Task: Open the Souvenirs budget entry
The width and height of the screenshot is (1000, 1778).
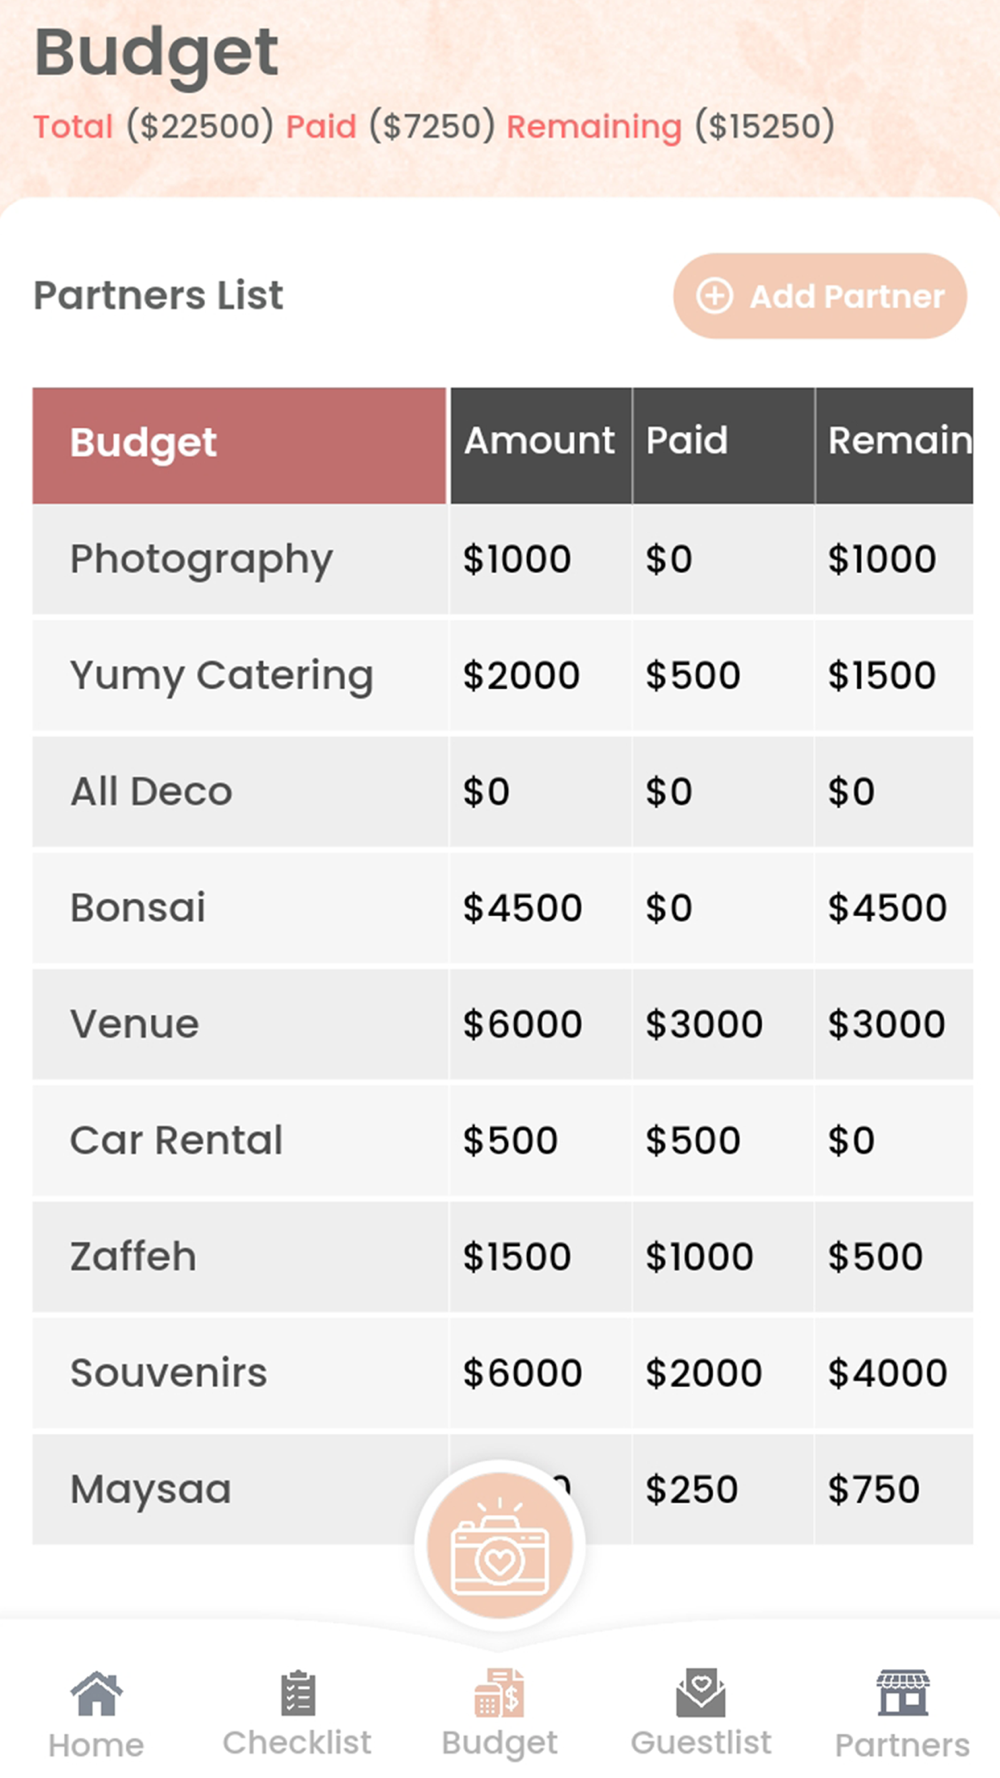Action: click(x=503, y=1373)
